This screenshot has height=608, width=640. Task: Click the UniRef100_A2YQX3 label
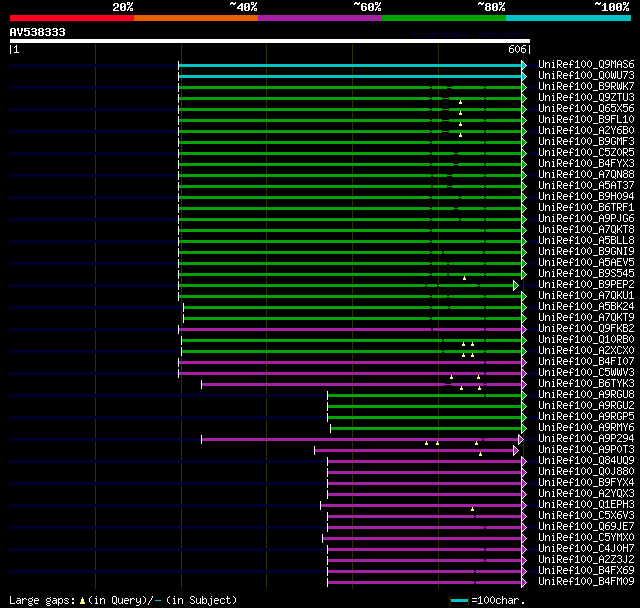pyautogui.click(x=586, y=494)
